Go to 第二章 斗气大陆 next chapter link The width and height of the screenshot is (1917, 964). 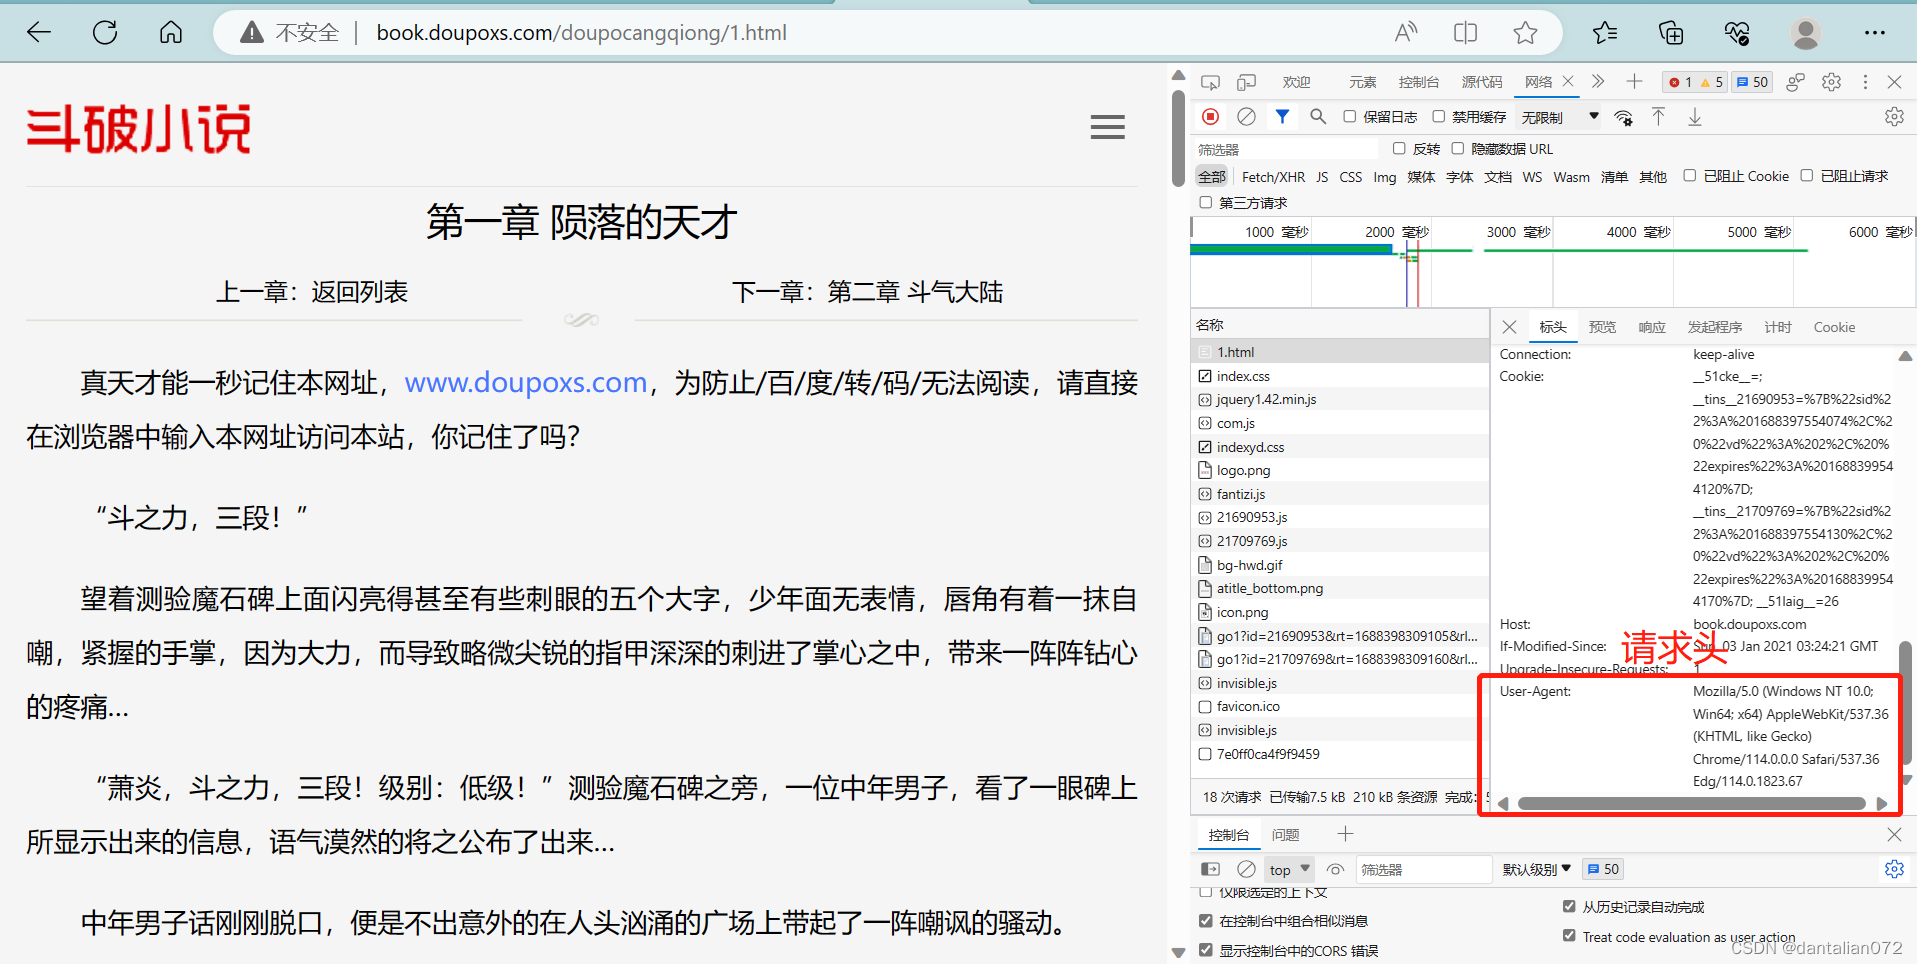(x=915, y=292)
